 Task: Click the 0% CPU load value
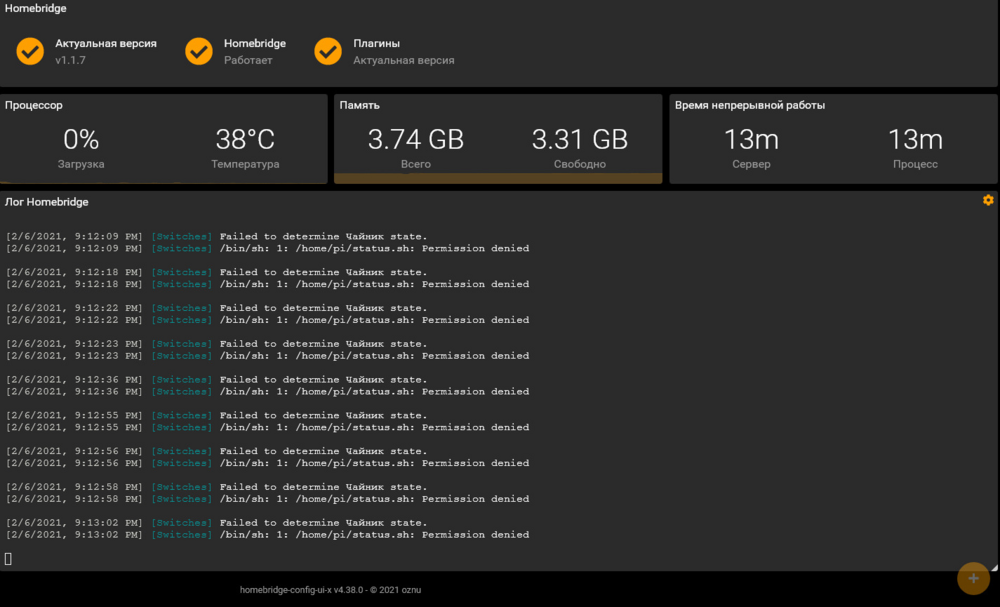click(81, 140)
